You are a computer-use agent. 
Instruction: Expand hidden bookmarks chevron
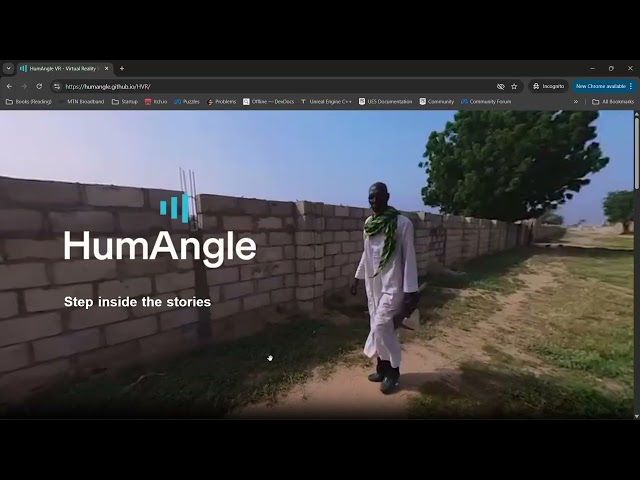pyautogui.click(x=576, y=102)
